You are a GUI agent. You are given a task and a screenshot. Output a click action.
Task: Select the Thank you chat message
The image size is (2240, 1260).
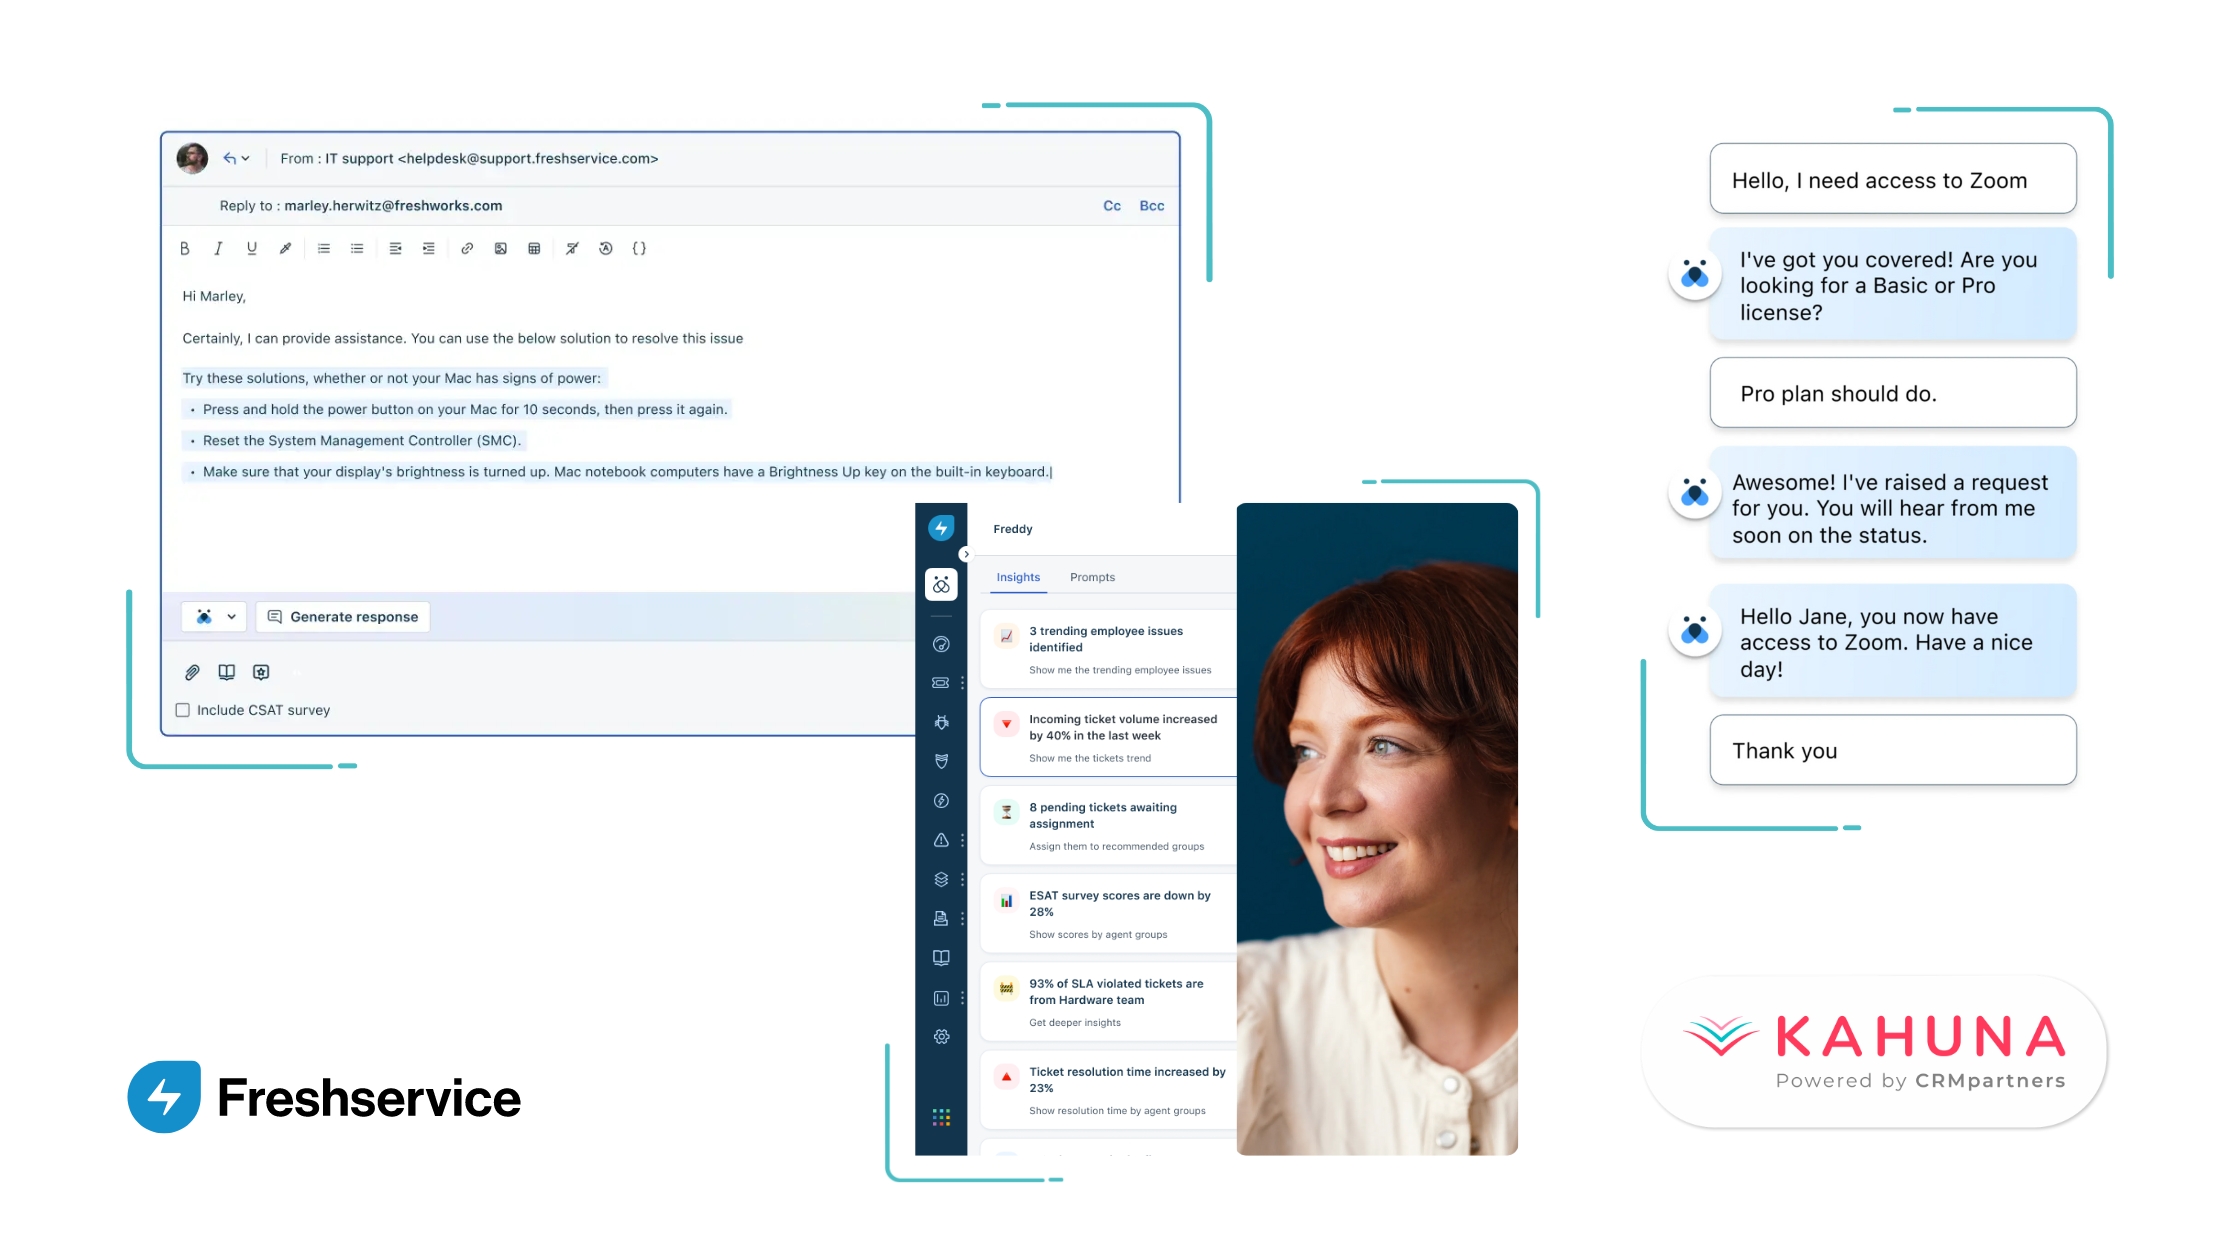click(x=1893, y=750)
